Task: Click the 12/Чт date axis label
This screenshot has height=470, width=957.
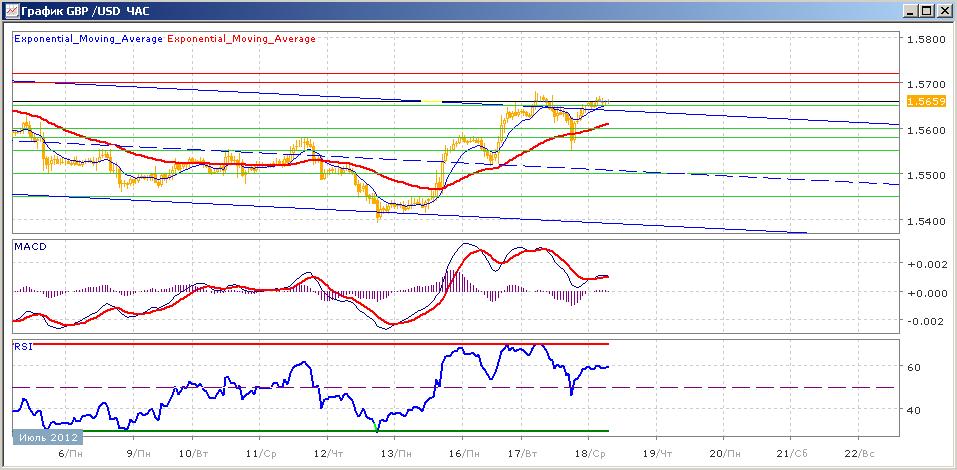Action: (x=330, y=454)
